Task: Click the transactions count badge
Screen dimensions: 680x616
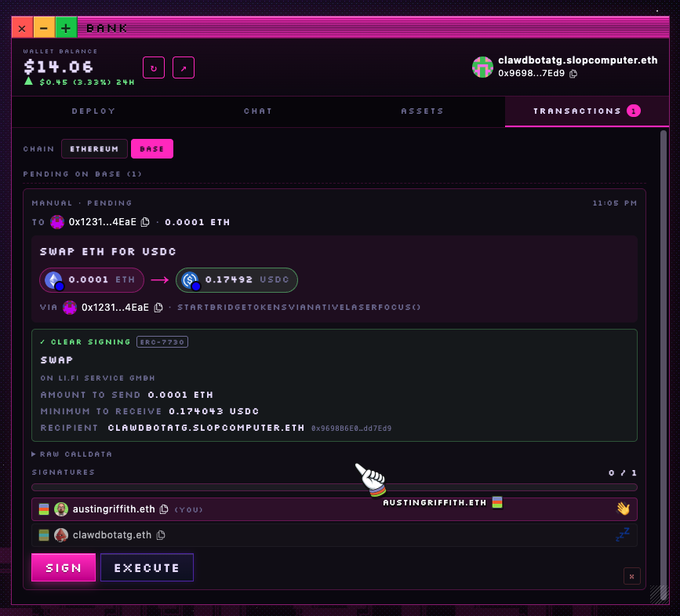Action: [x=634, y=111]
